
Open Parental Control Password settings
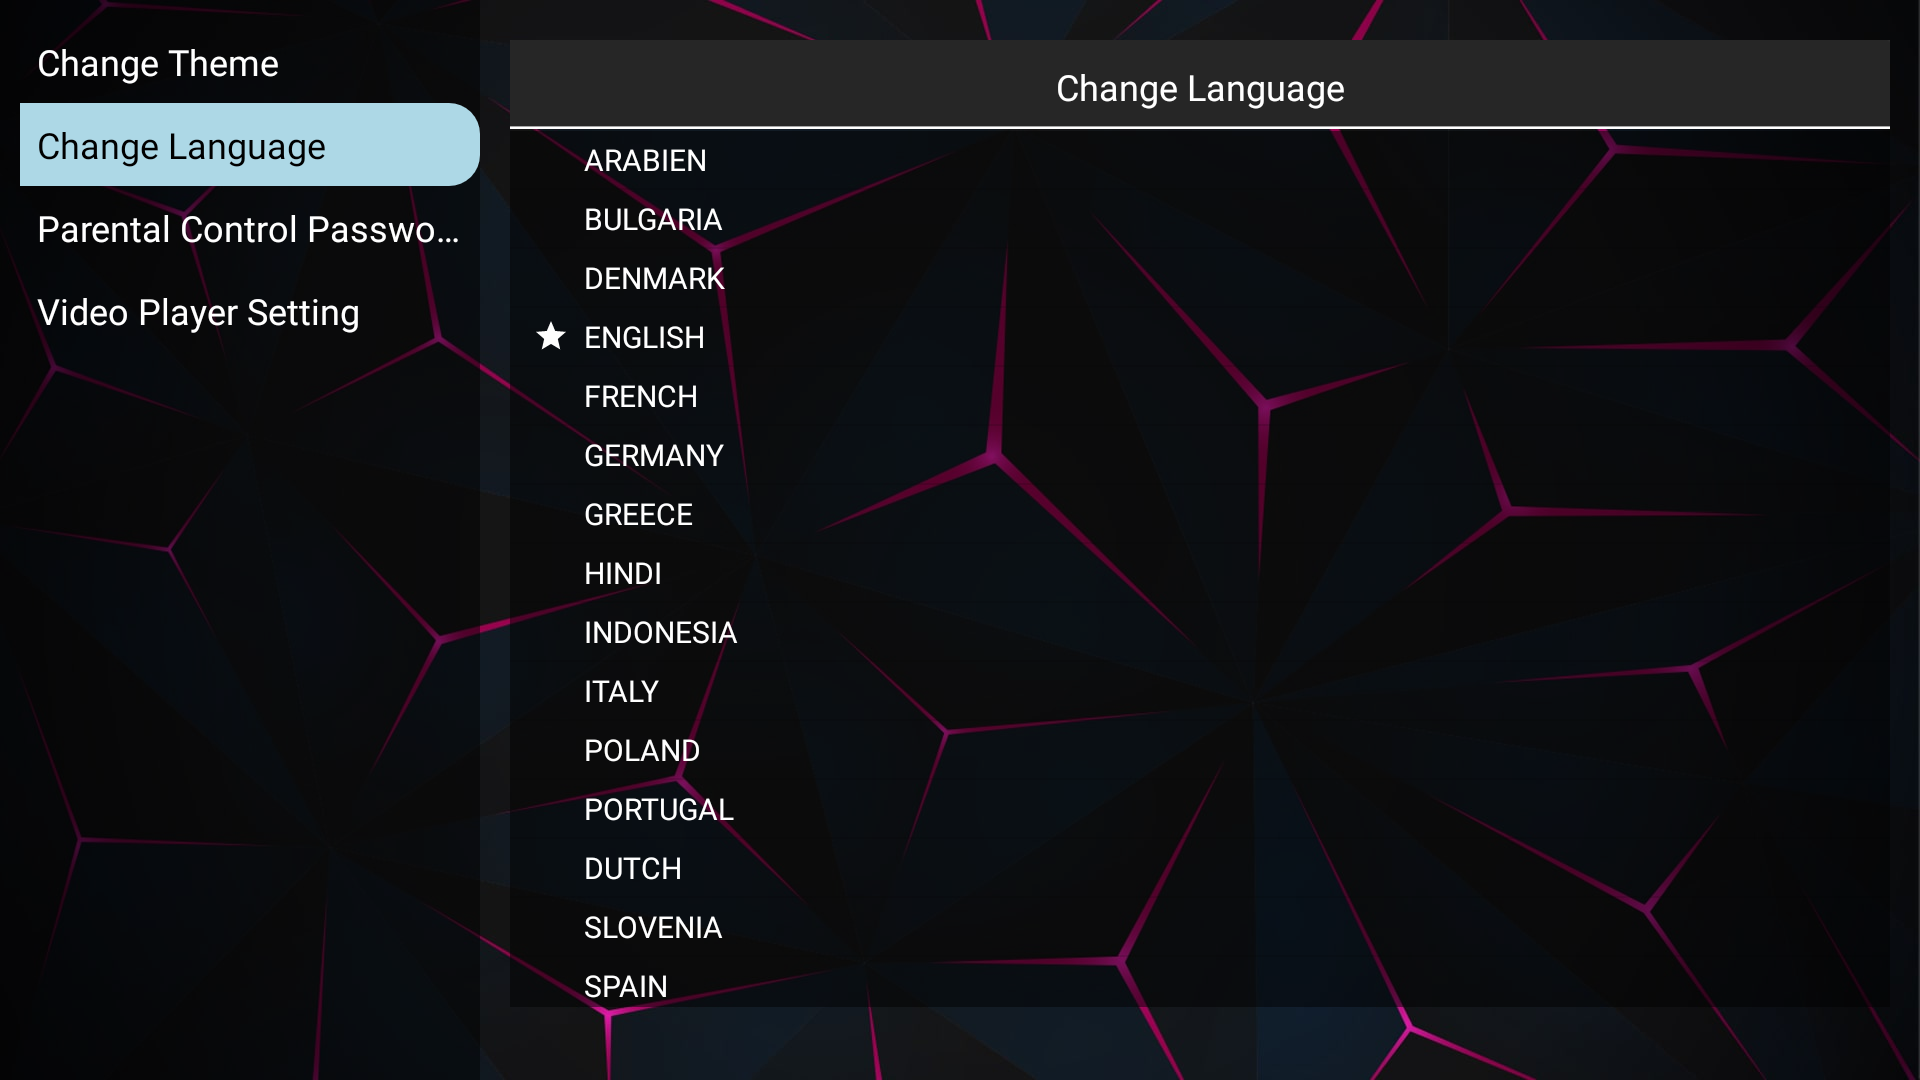point(248,230)
